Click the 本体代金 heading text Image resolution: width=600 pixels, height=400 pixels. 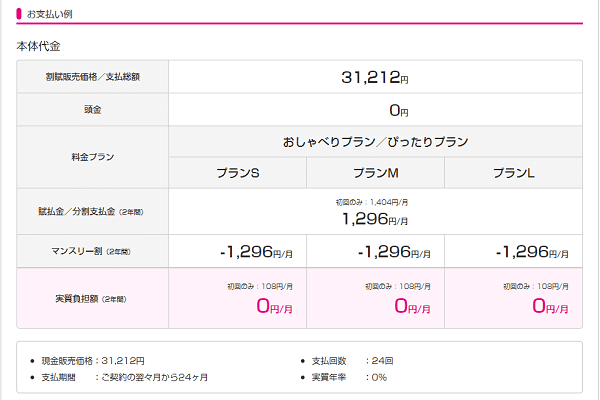[x=39, y=46]
